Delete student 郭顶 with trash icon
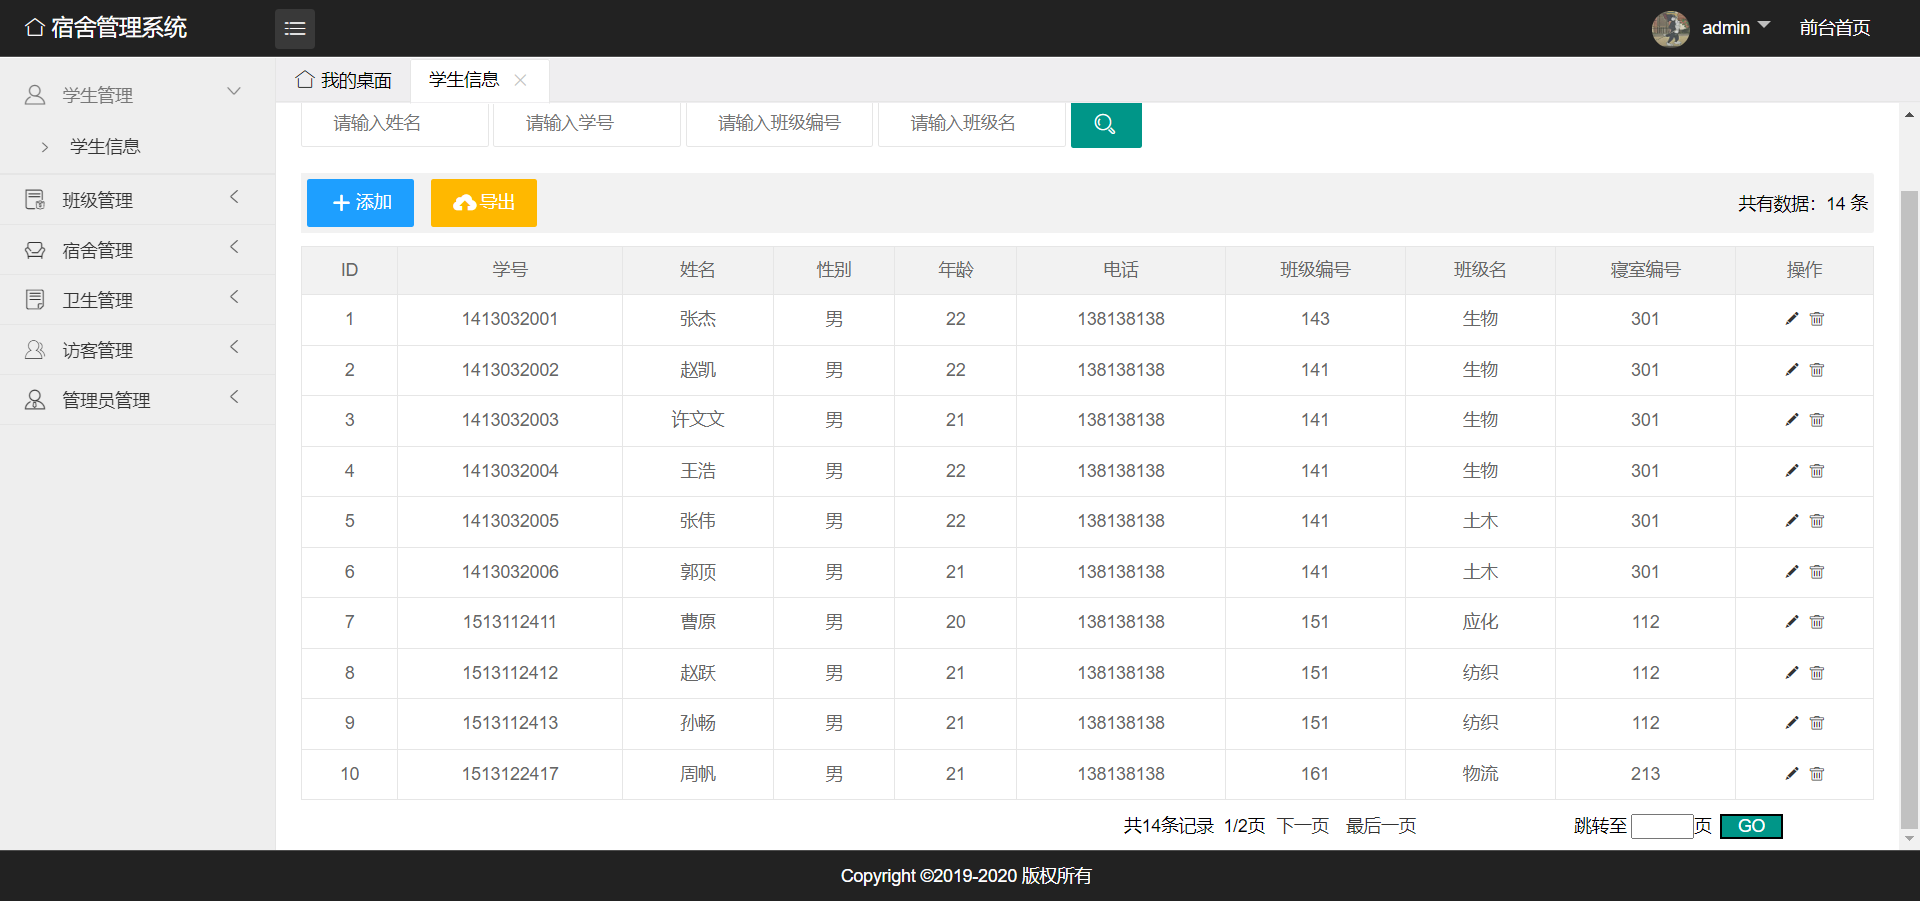The height and width of the screenshot is (901, 1920). tap(1817, 572)
